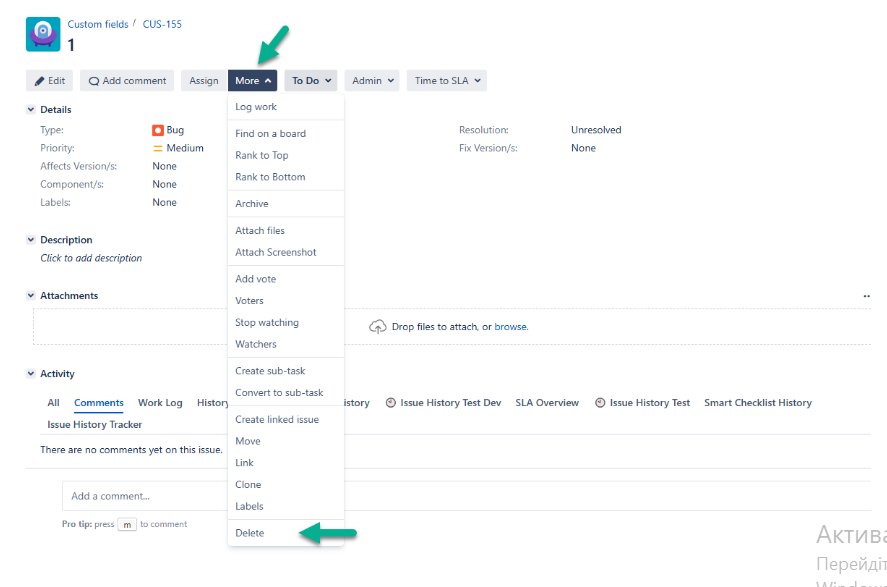Click the browse link for attachments

tap(511, 326)
